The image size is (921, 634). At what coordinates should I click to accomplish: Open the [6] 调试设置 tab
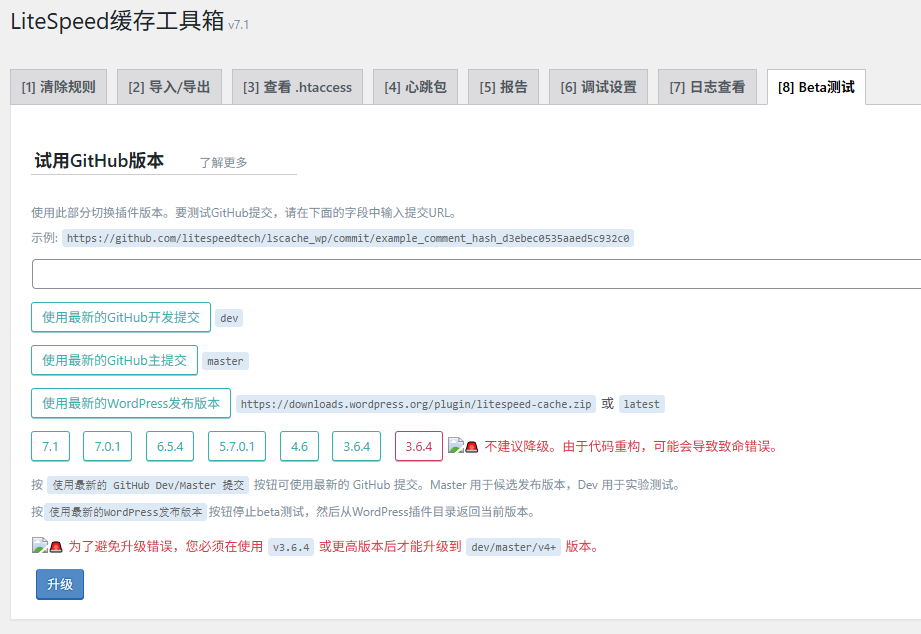pyautogui.click(x=599, y=87)
